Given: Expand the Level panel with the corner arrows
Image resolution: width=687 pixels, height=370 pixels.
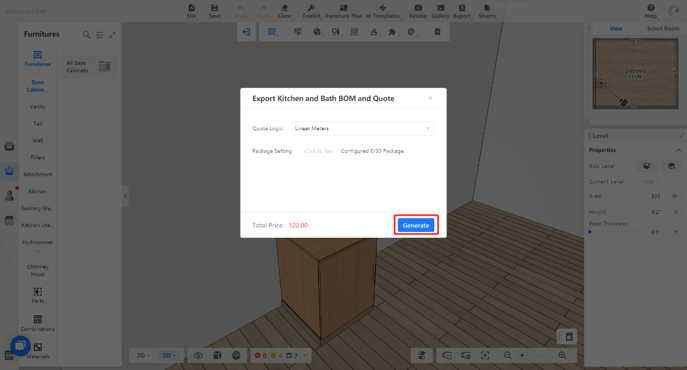Looking at the screenshot, I should tap(681, 135).
